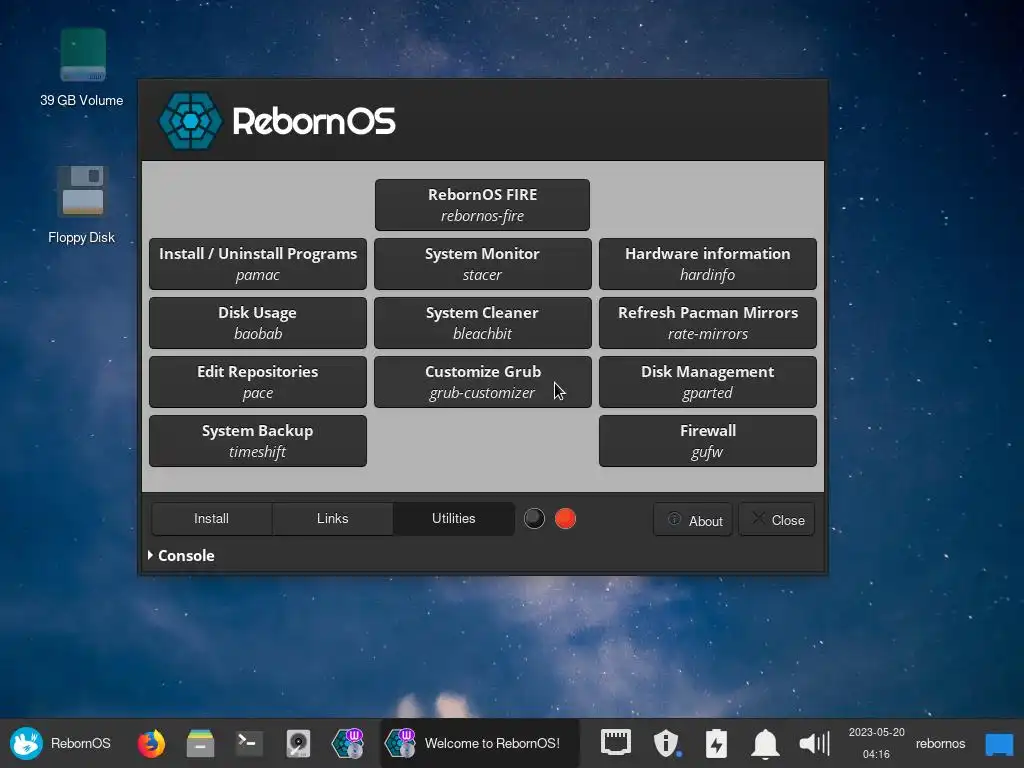Open the clock showing 2023-05-20

click(876, 743)
